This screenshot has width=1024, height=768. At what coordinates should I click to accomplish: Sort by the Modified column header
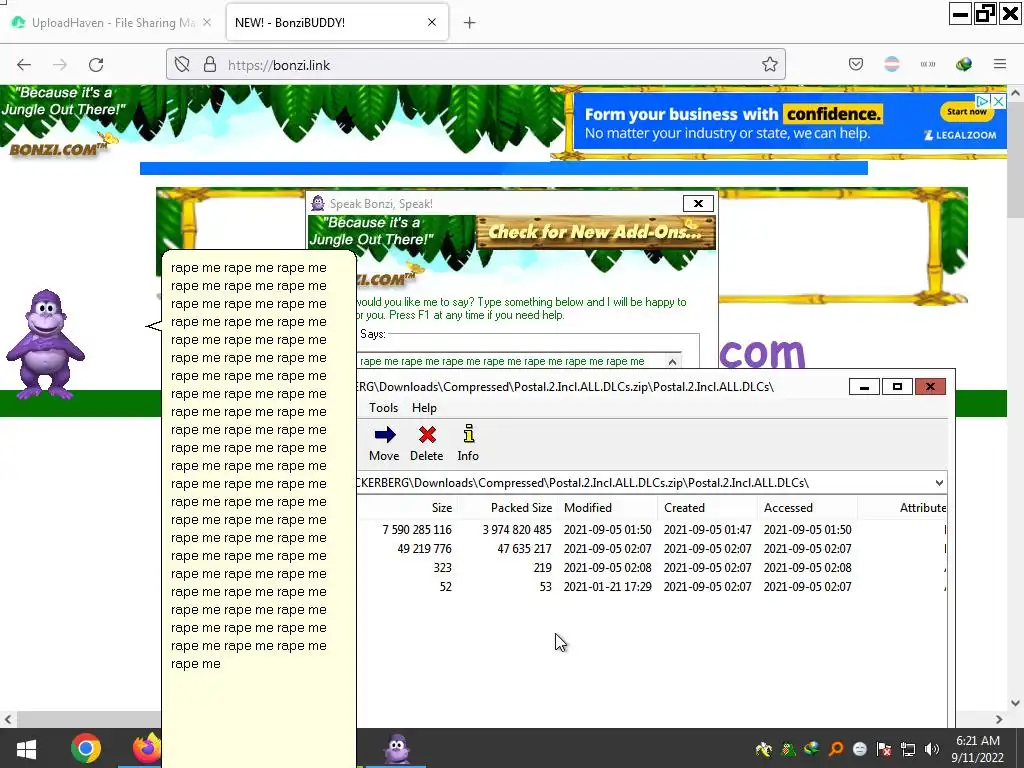pos(607,507)
